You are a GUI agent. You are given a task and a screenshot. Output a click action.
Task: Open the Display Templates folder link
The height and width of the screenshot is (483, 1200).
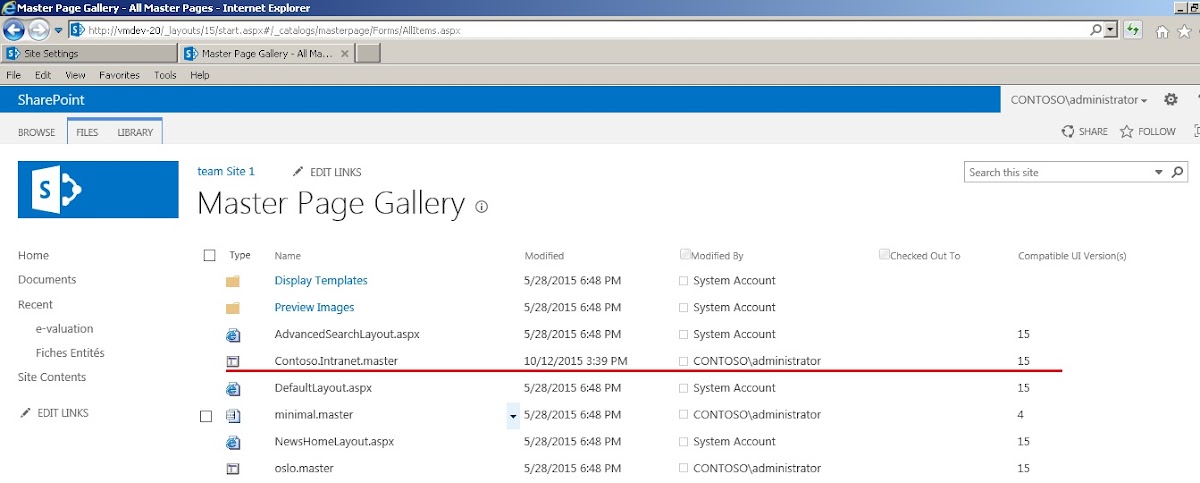pos(321,281)
